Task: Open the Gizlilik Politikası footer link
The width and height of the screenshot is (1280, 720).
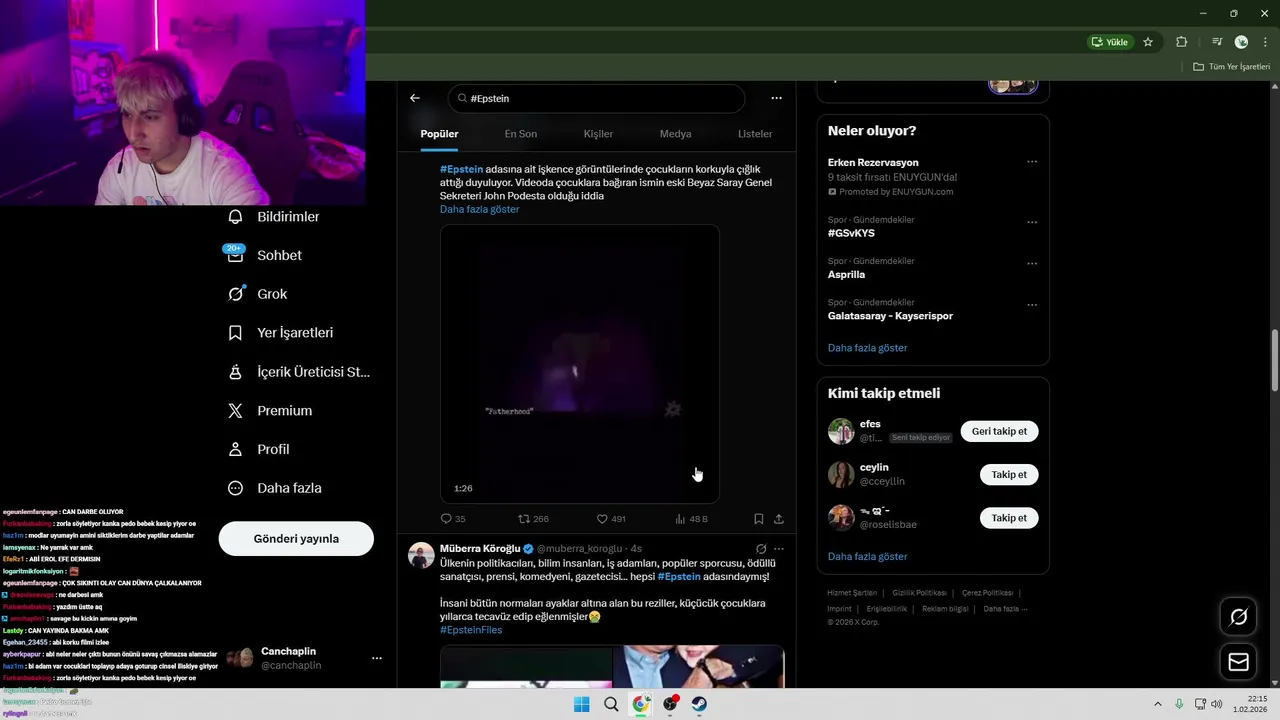Action: [919, 593]
